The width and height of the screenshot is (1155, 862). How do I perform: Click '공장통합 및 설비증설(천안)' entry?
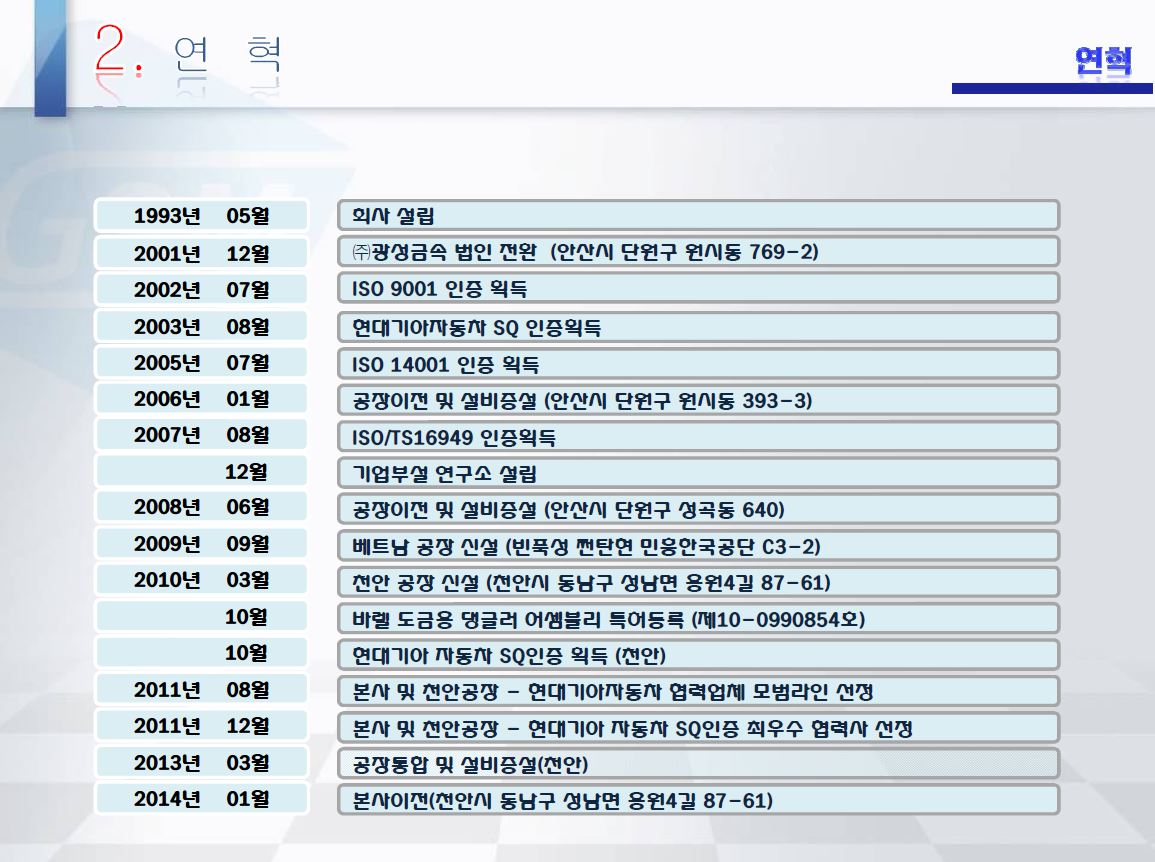coord(698,764)
